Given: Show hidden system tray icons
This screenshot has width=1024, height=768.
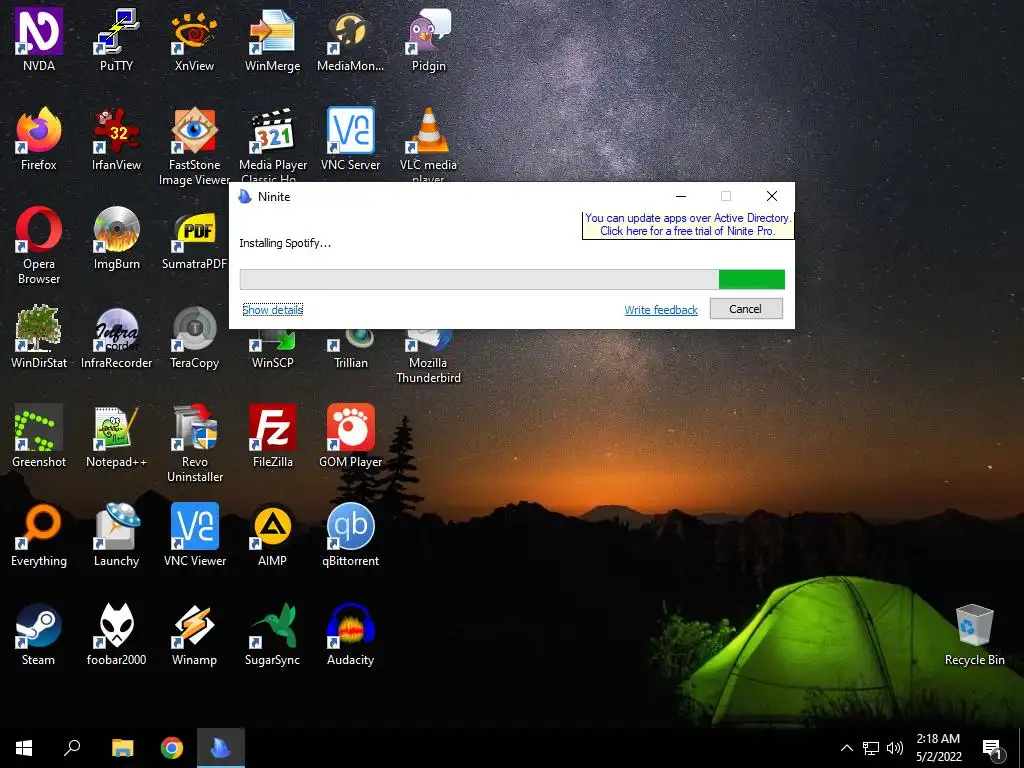Looking at the screenshot, I should [846, 748].
